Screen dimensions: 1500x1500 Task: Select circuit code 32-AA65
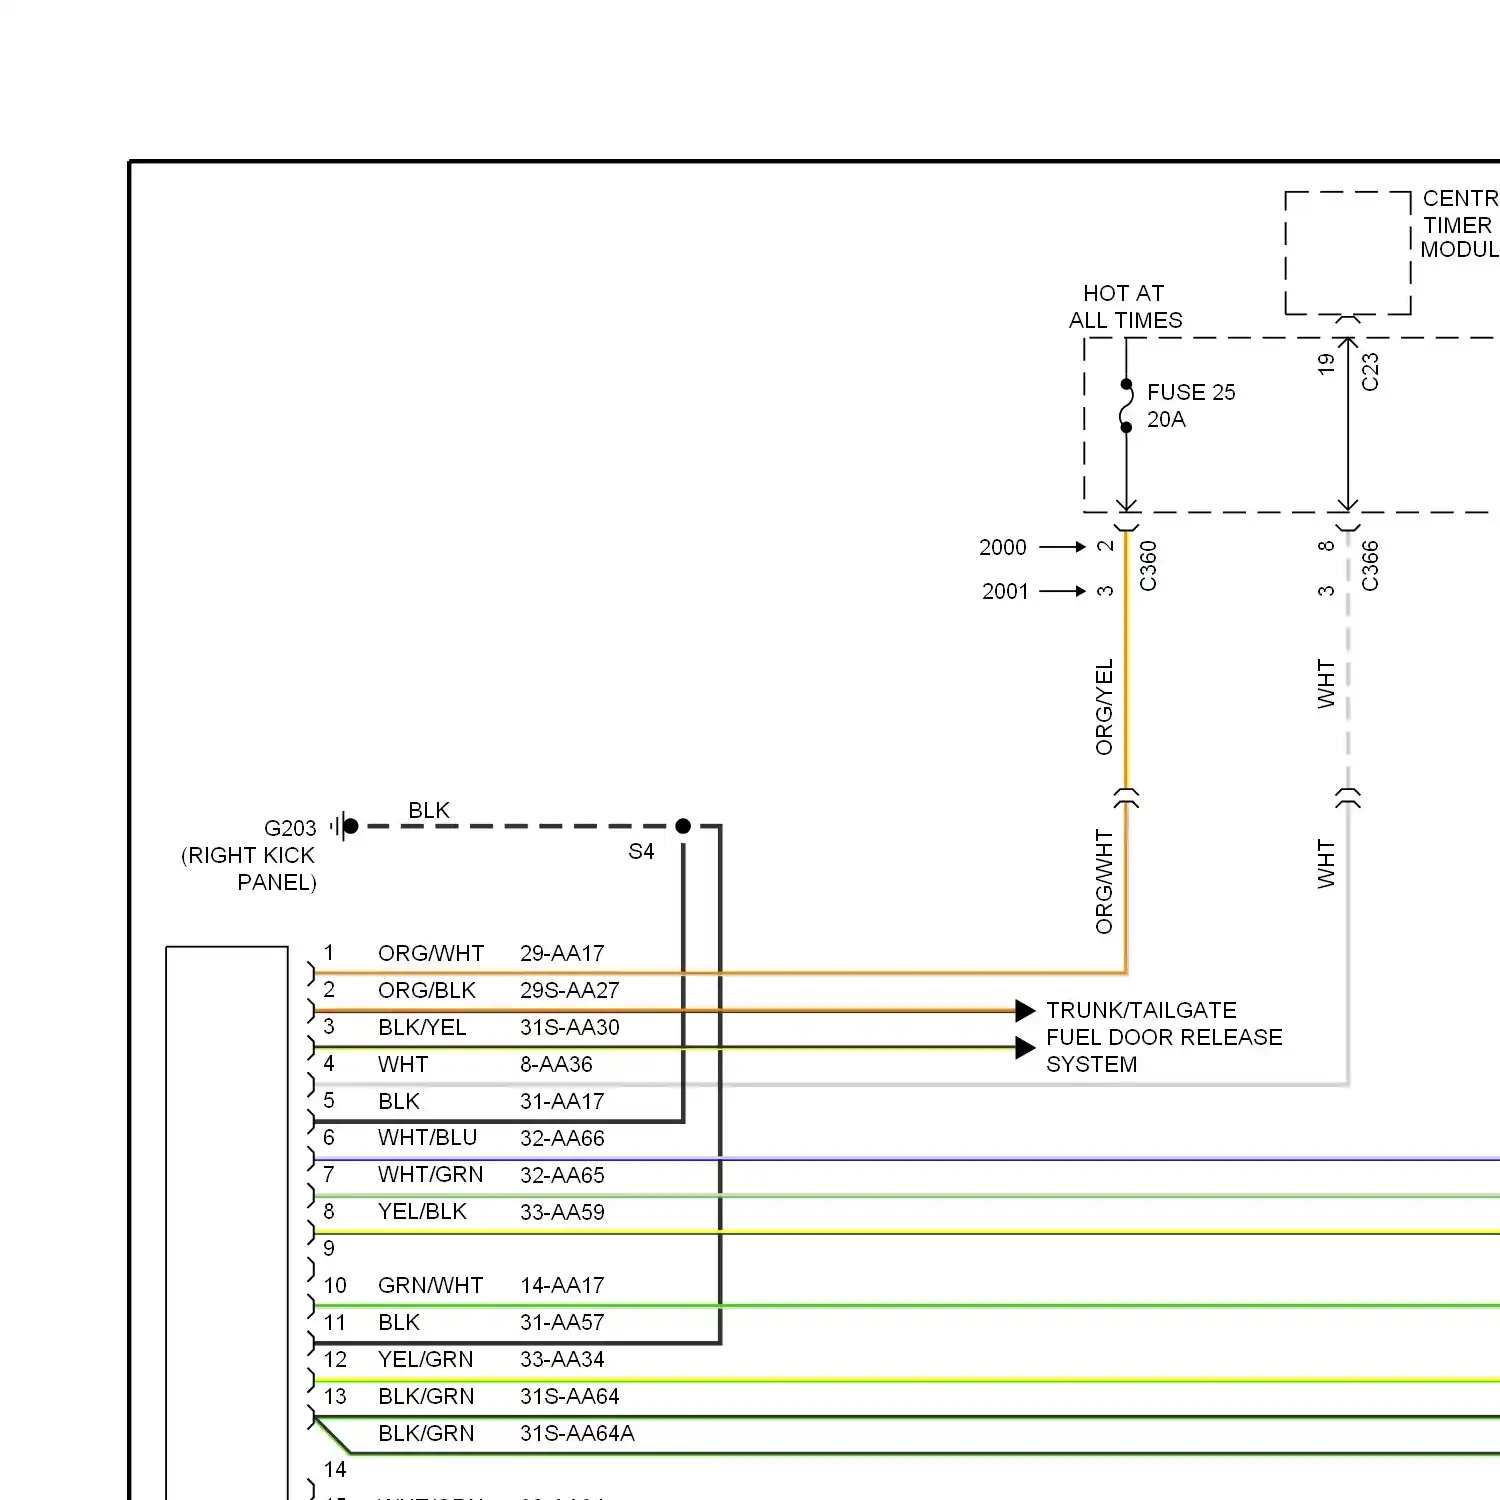(562, 1175)
